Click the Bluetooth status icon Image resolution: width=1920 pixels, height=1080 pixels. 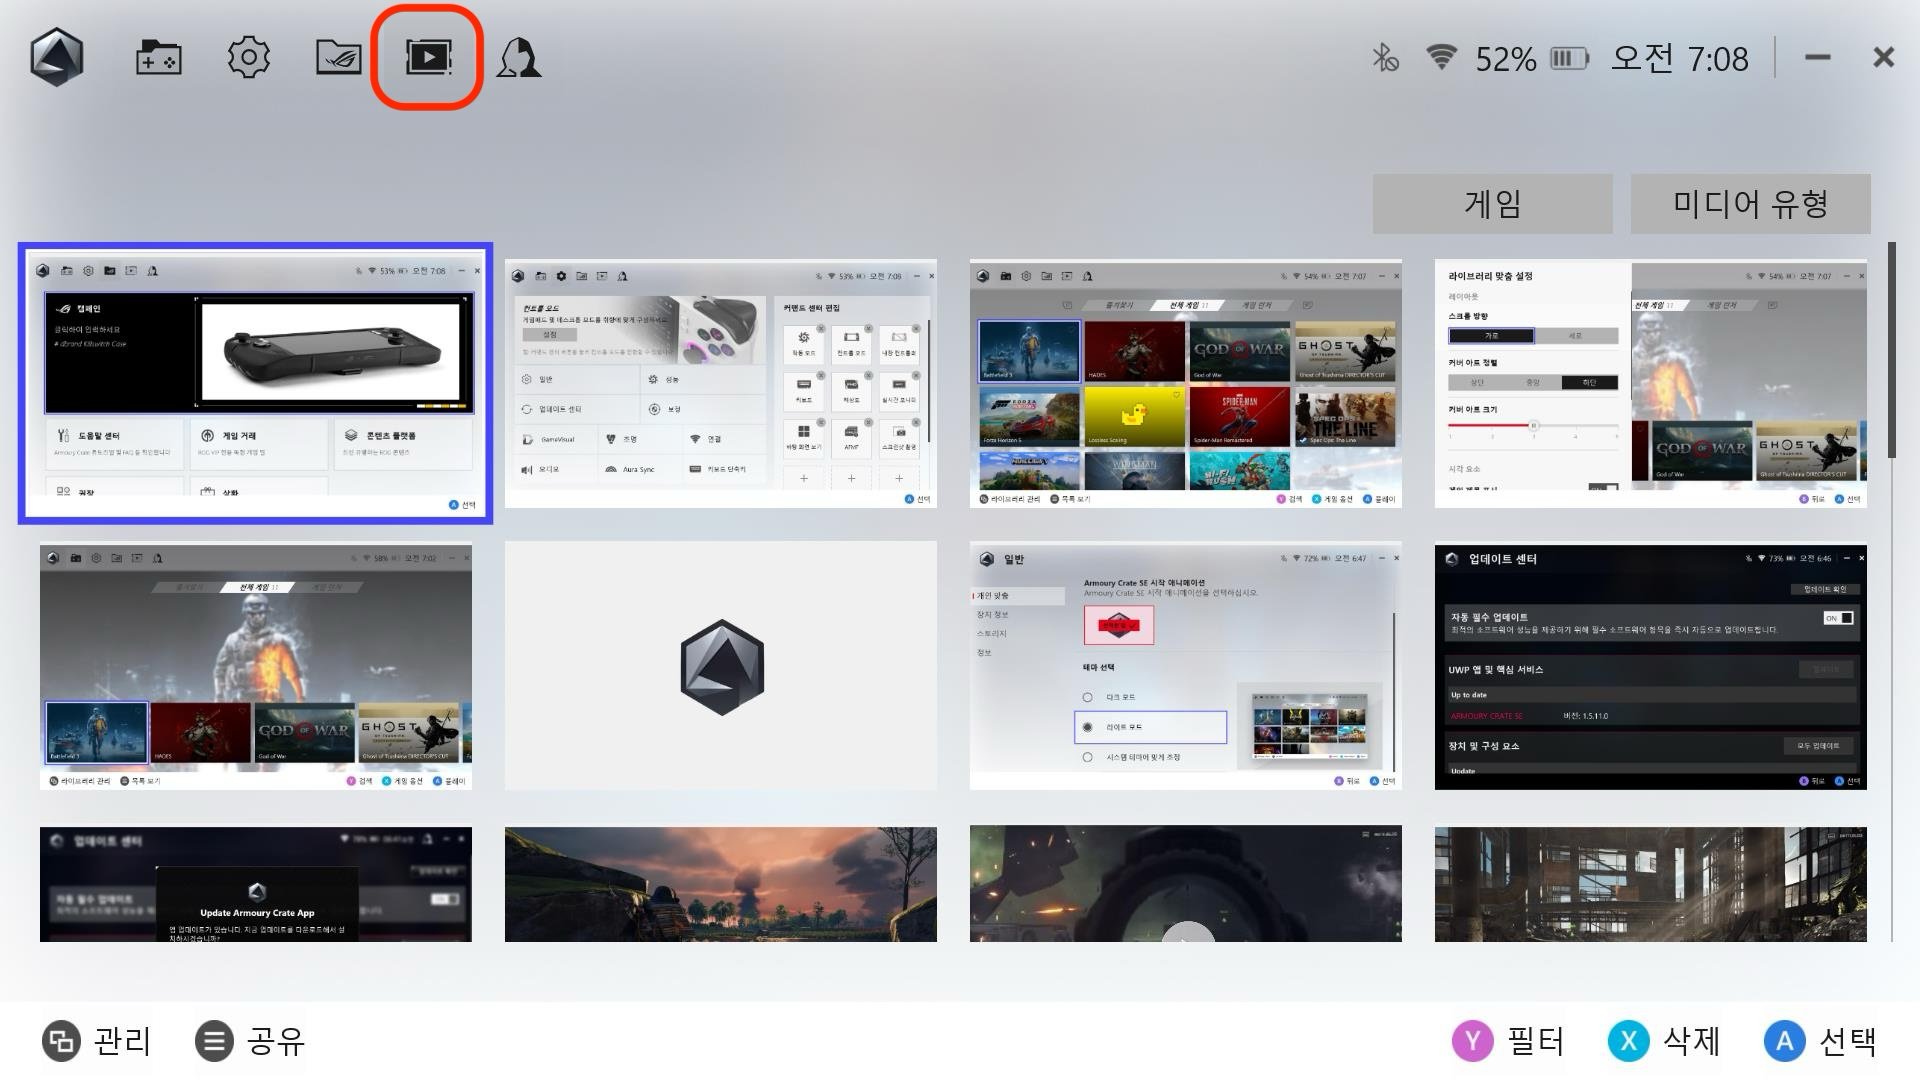coord(1384,58)
